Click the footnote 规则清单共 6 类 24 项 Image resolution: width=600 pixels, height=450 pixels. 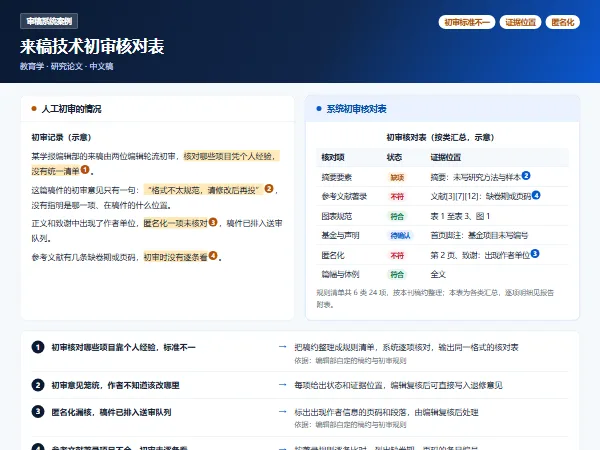435,298
